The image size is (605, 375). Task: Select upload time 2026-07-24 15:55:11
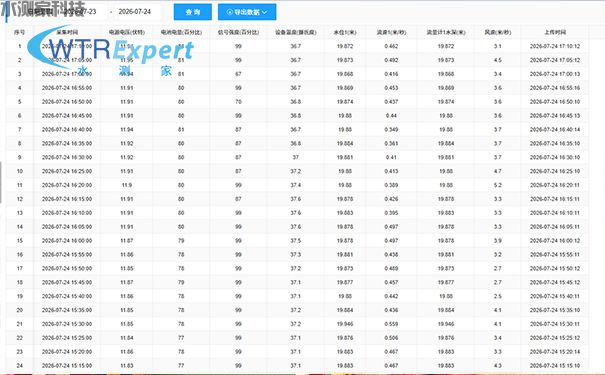[x=555, y=255]
